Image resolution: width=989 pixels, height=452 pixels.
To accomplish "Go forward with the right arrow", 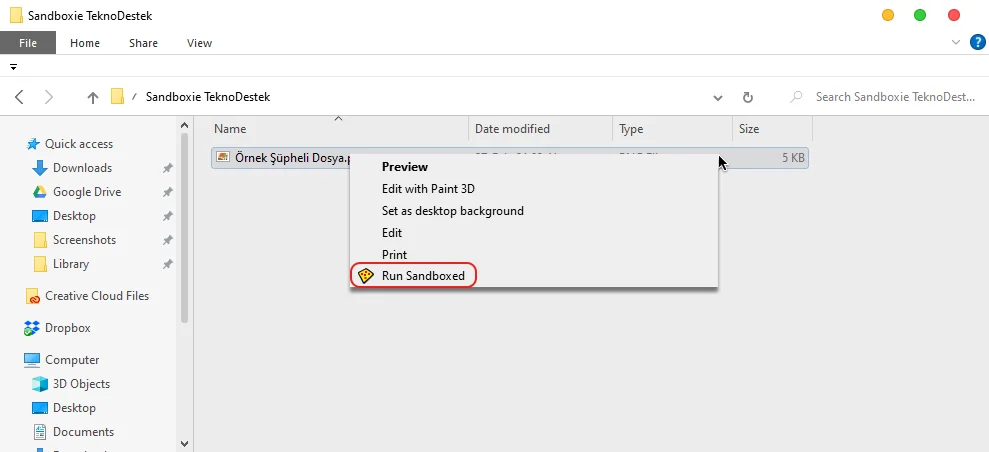I will [x=49, y=97].
